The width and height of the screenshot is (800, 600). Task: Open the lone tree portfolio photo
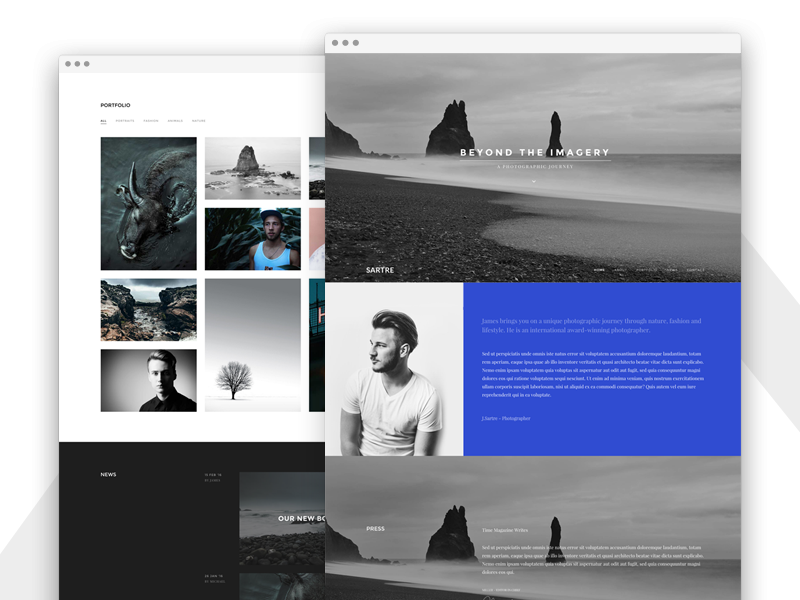tap(253, 345)
